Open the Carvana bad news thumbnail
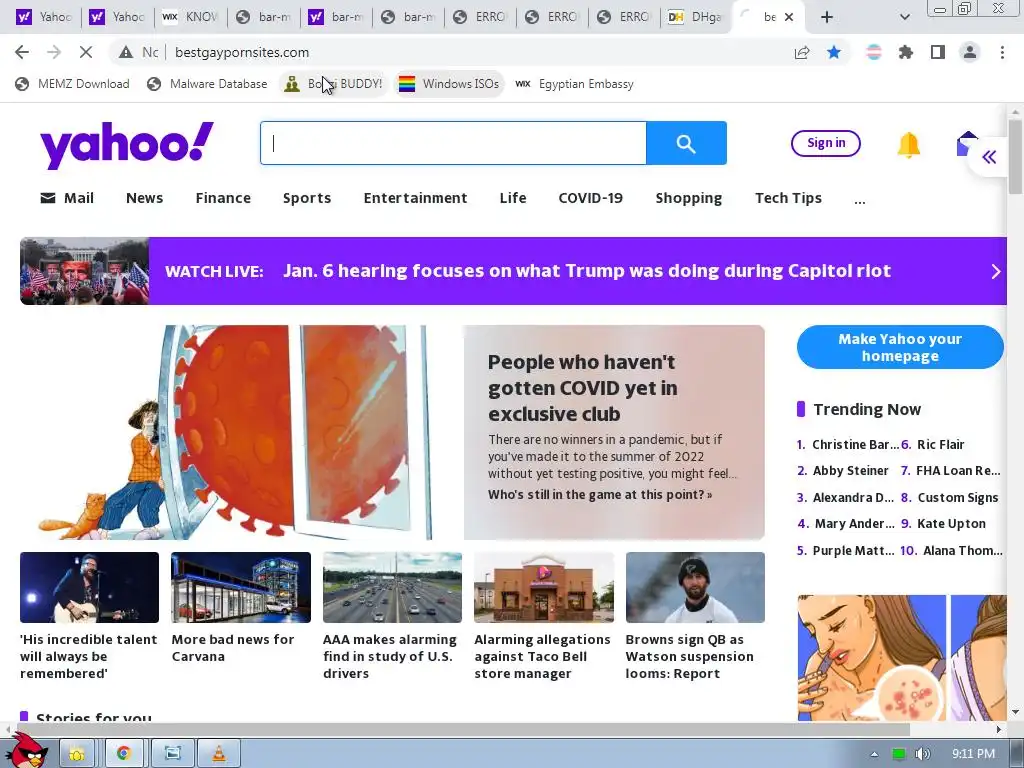 (x=241, y=587)
